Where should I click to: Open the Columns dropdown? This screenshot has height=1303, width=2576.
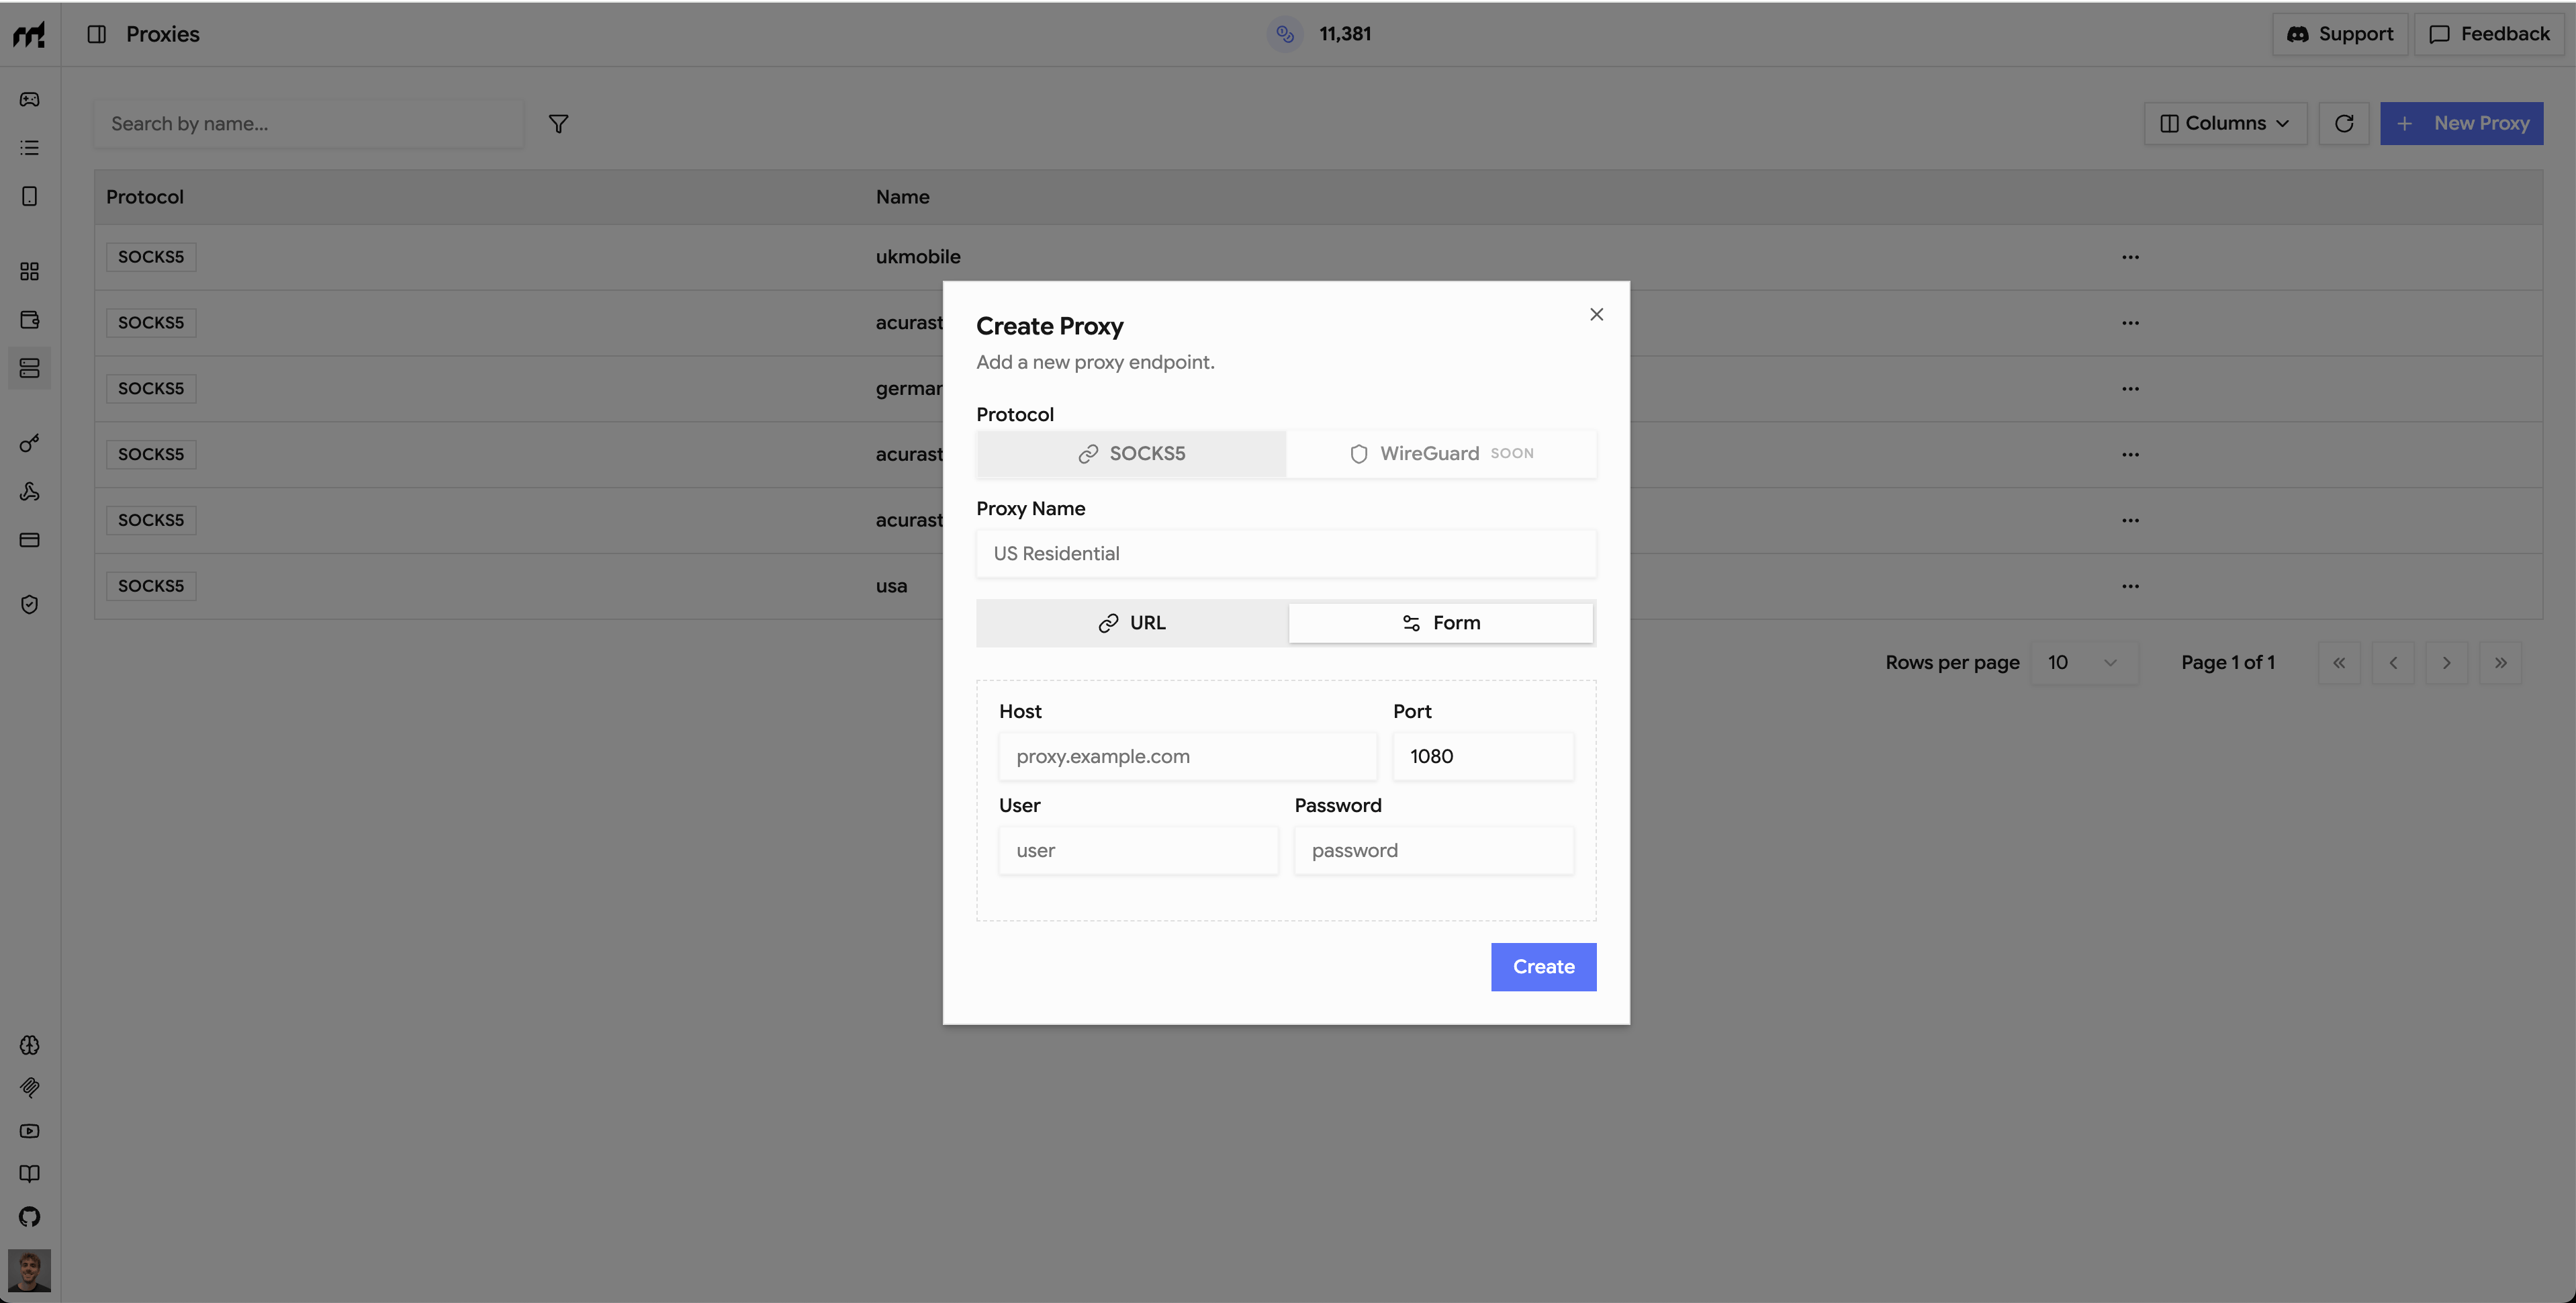2225,123
